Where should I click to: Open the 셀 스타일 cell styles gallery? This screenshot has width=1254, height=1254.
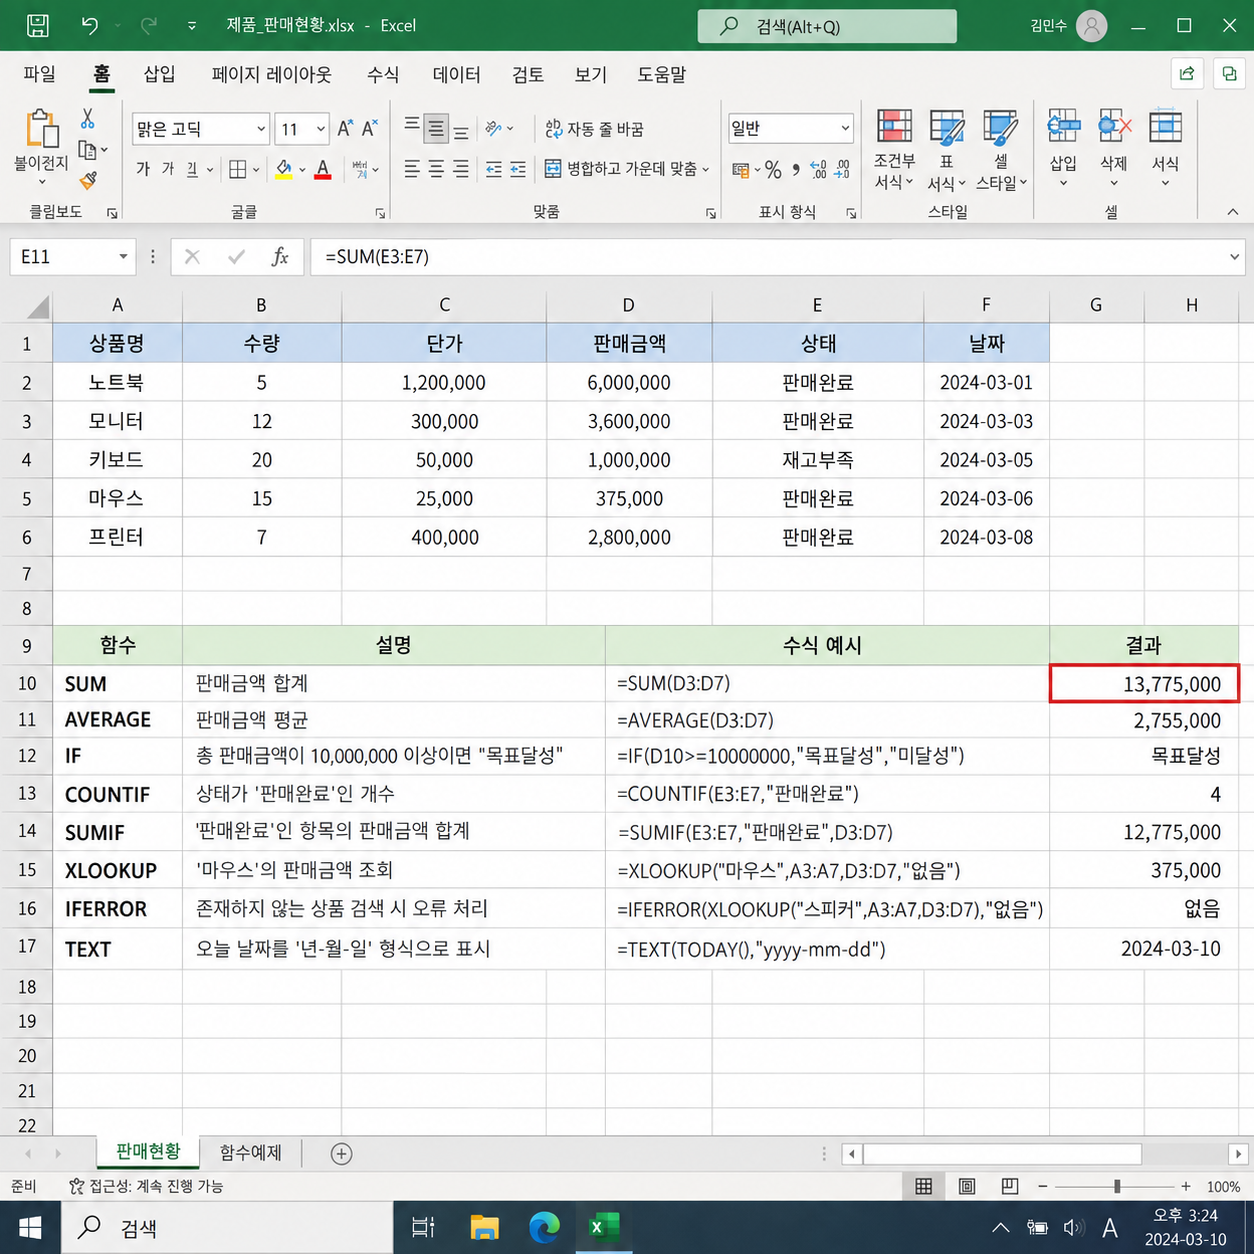(x=1000, y=150)
